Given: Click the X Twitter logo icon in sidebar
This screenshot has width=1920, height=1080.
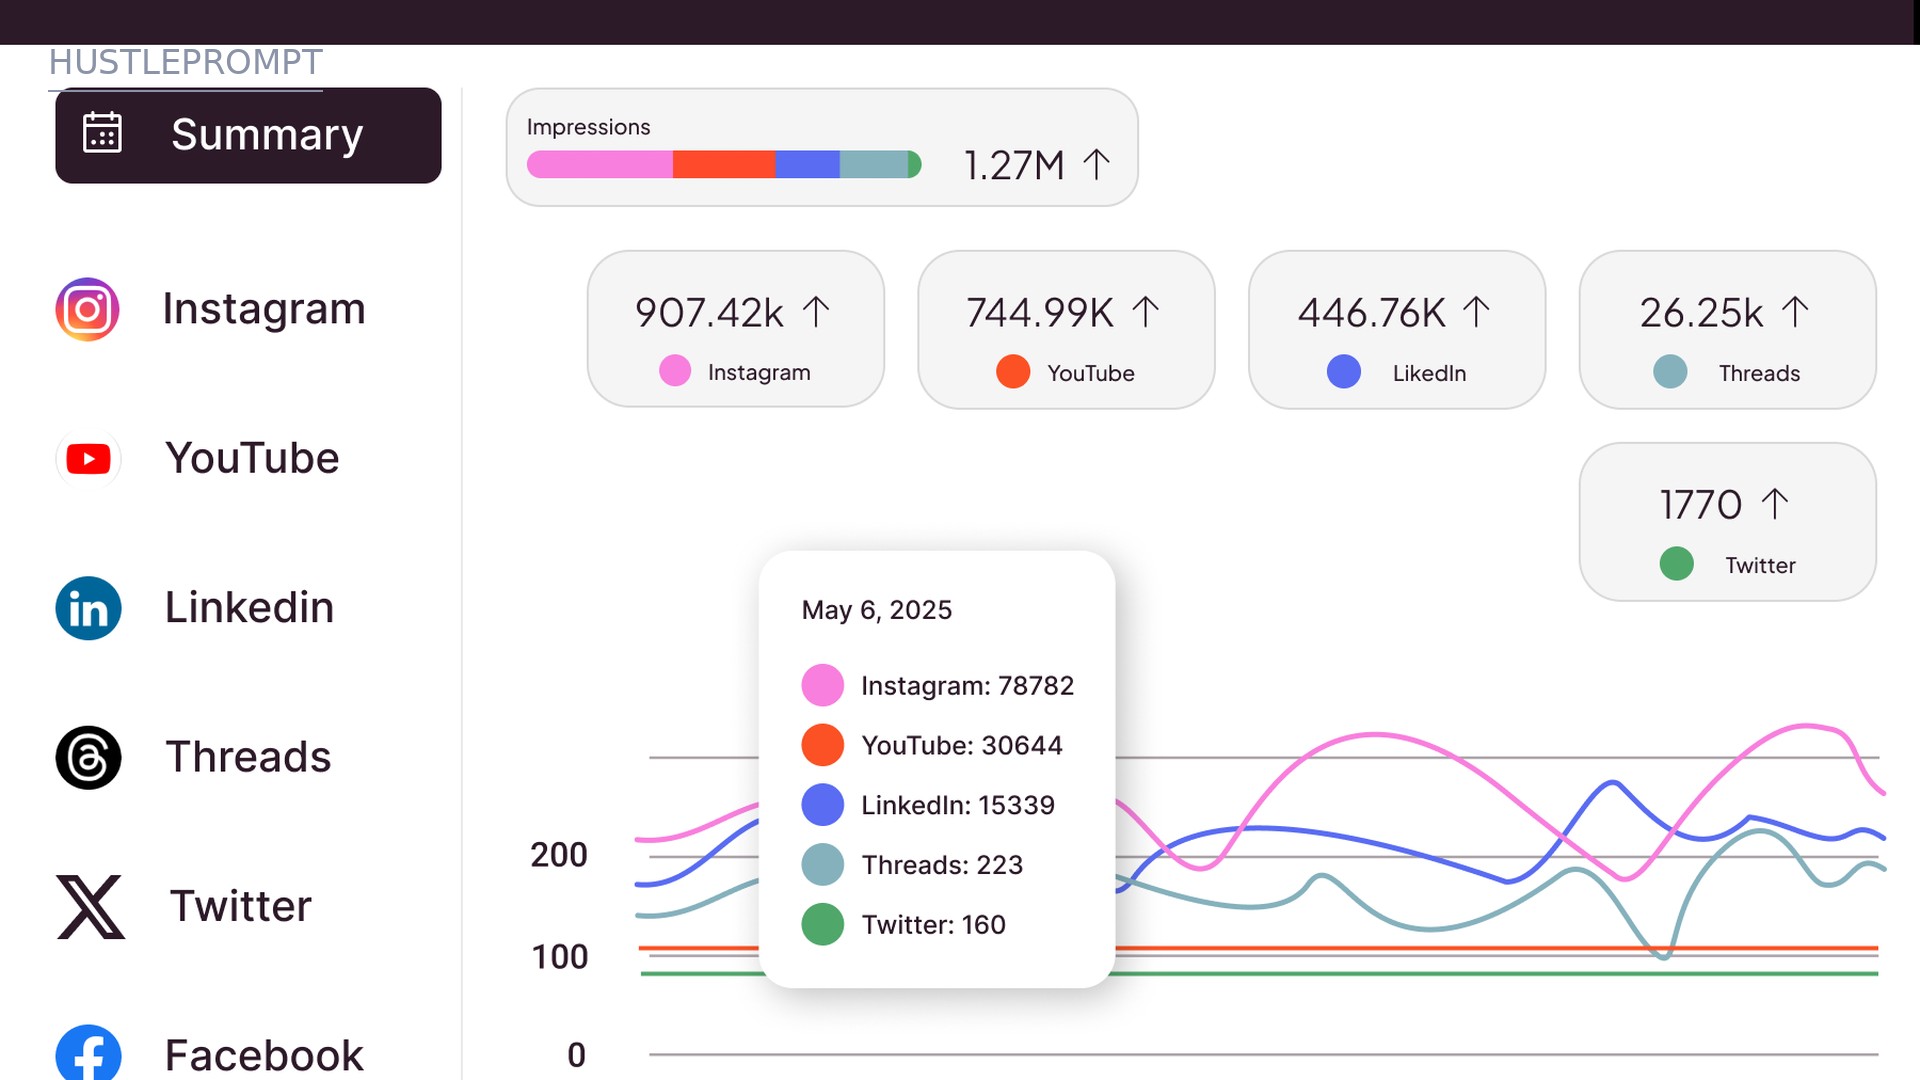Looking at the screenshot, I should pyautogui.click(x=90, y=907).
